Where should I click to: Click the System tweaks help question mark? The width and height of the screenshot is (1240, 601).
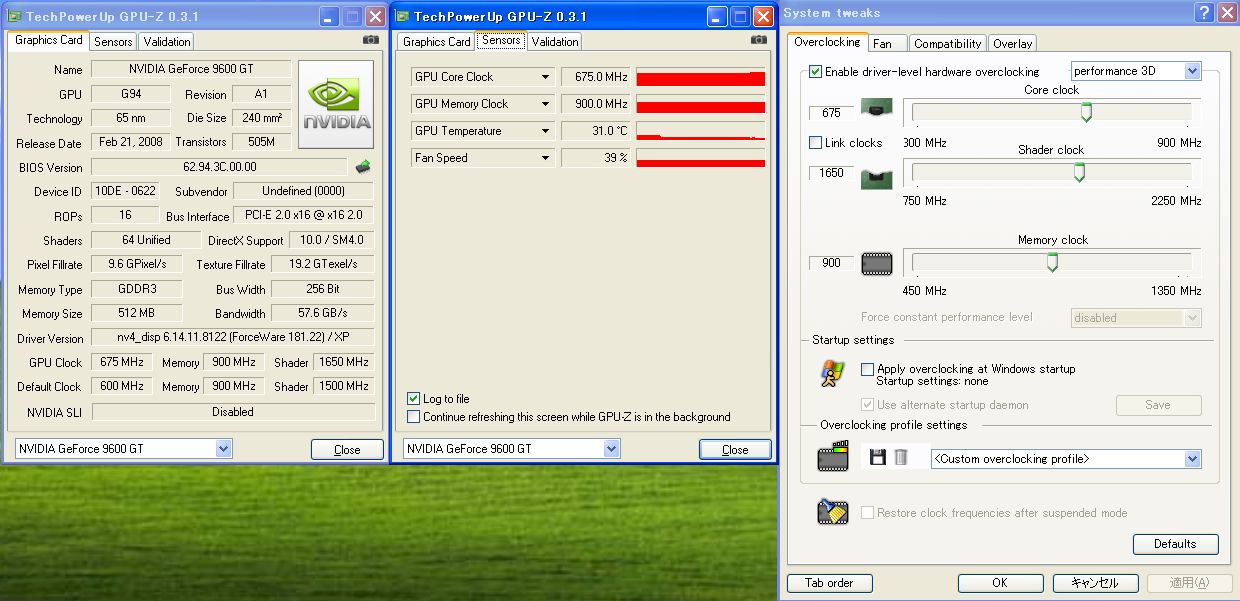pos(1205,13)
